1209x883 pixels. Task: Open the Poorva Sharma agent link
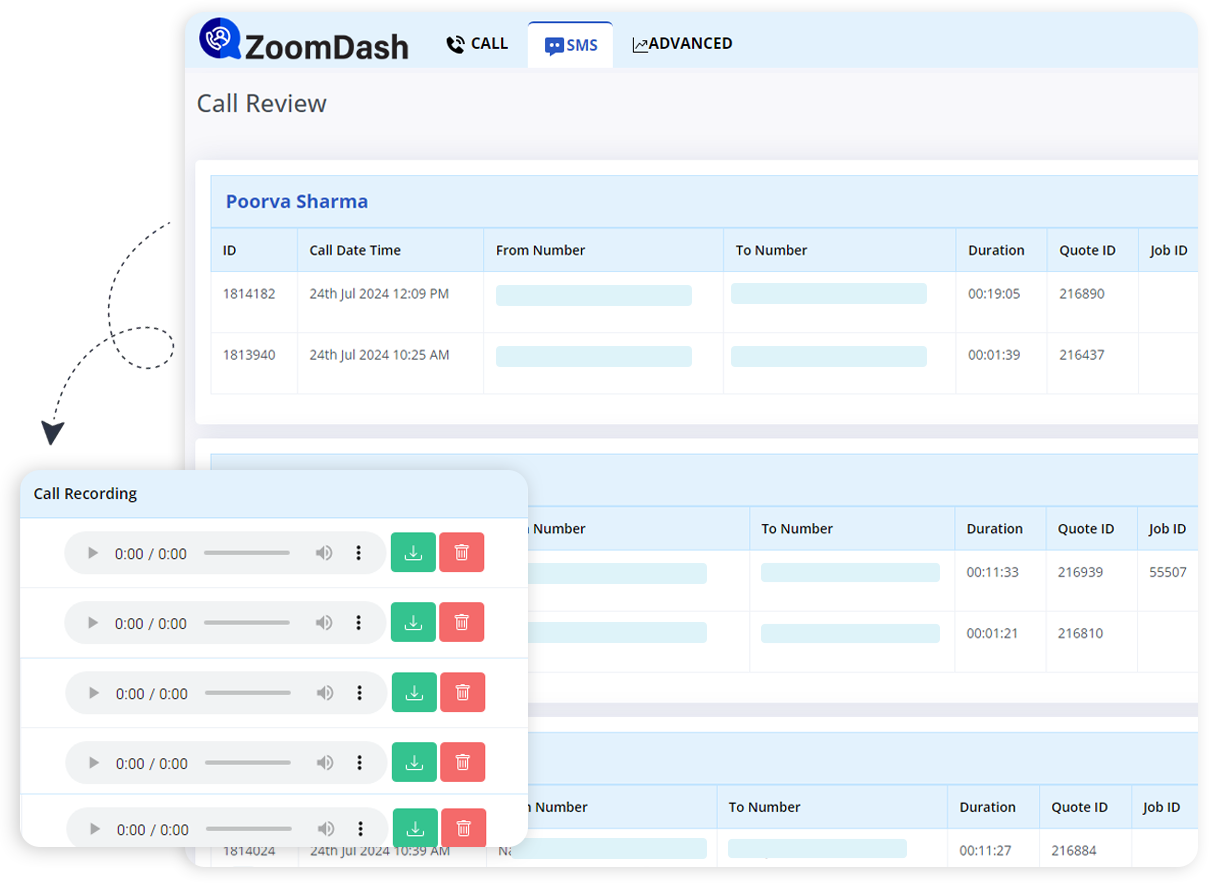[x=297, y=201]
